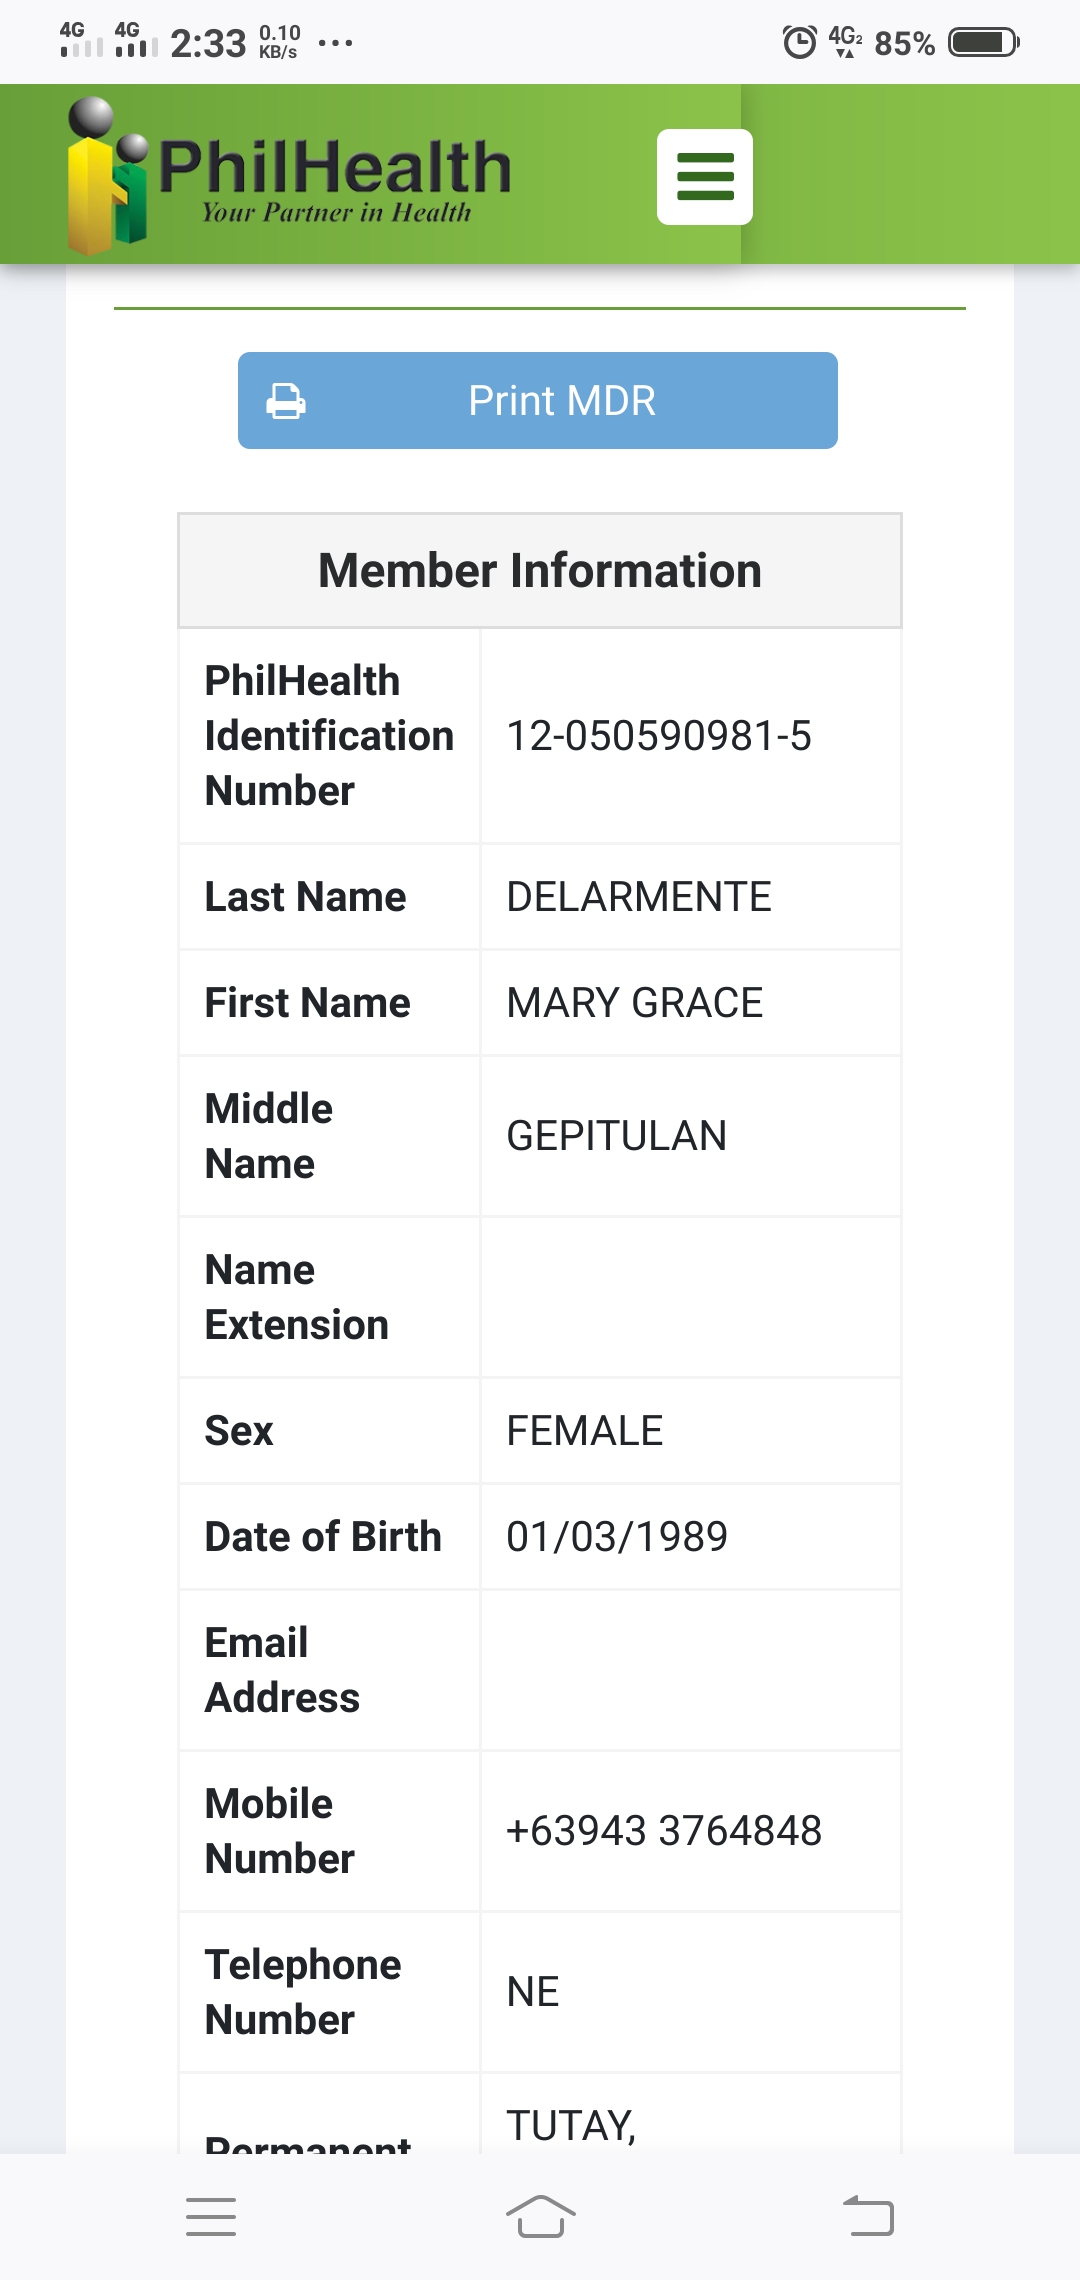Select the PhilHealth Identification Number value

(x=659, y=736)
